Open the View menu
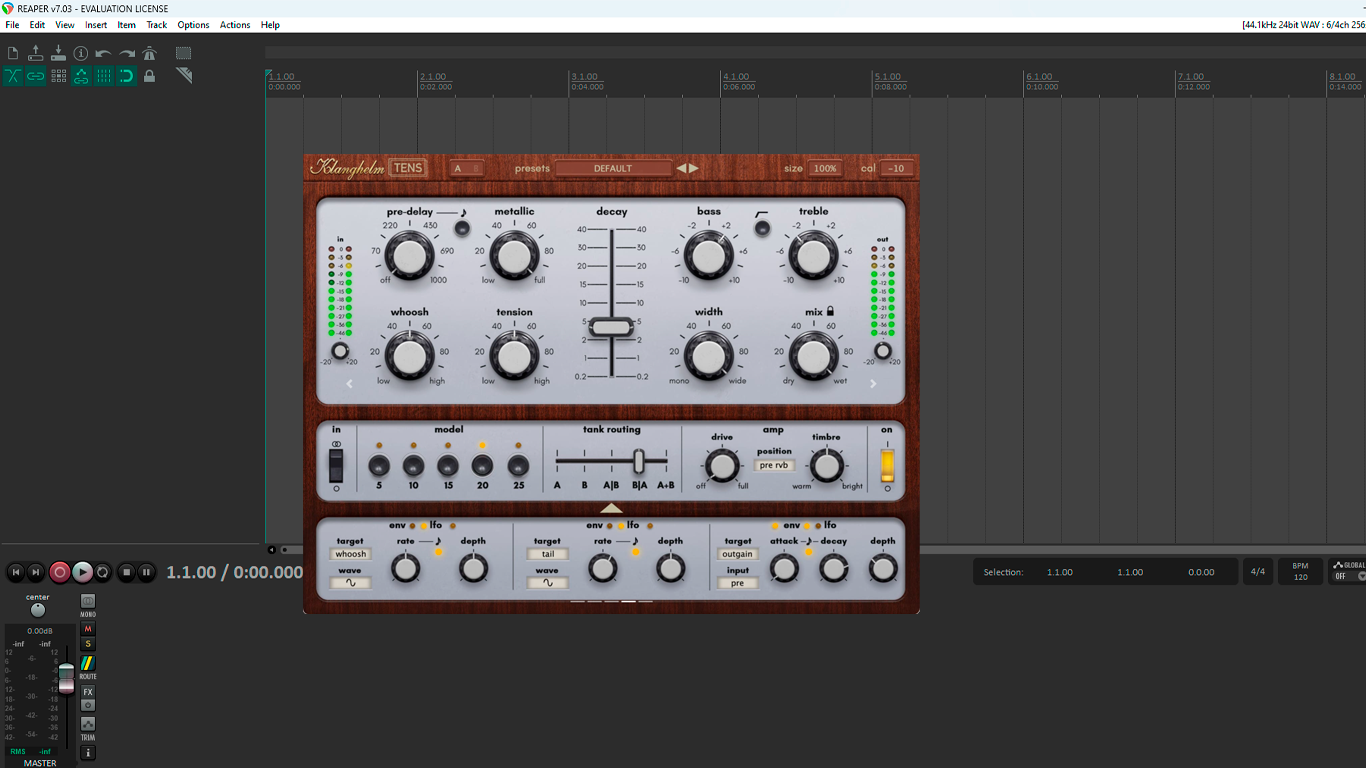The width and height of the screenshot is (1366, 768). pyautogui.click(x=64, y=25)
